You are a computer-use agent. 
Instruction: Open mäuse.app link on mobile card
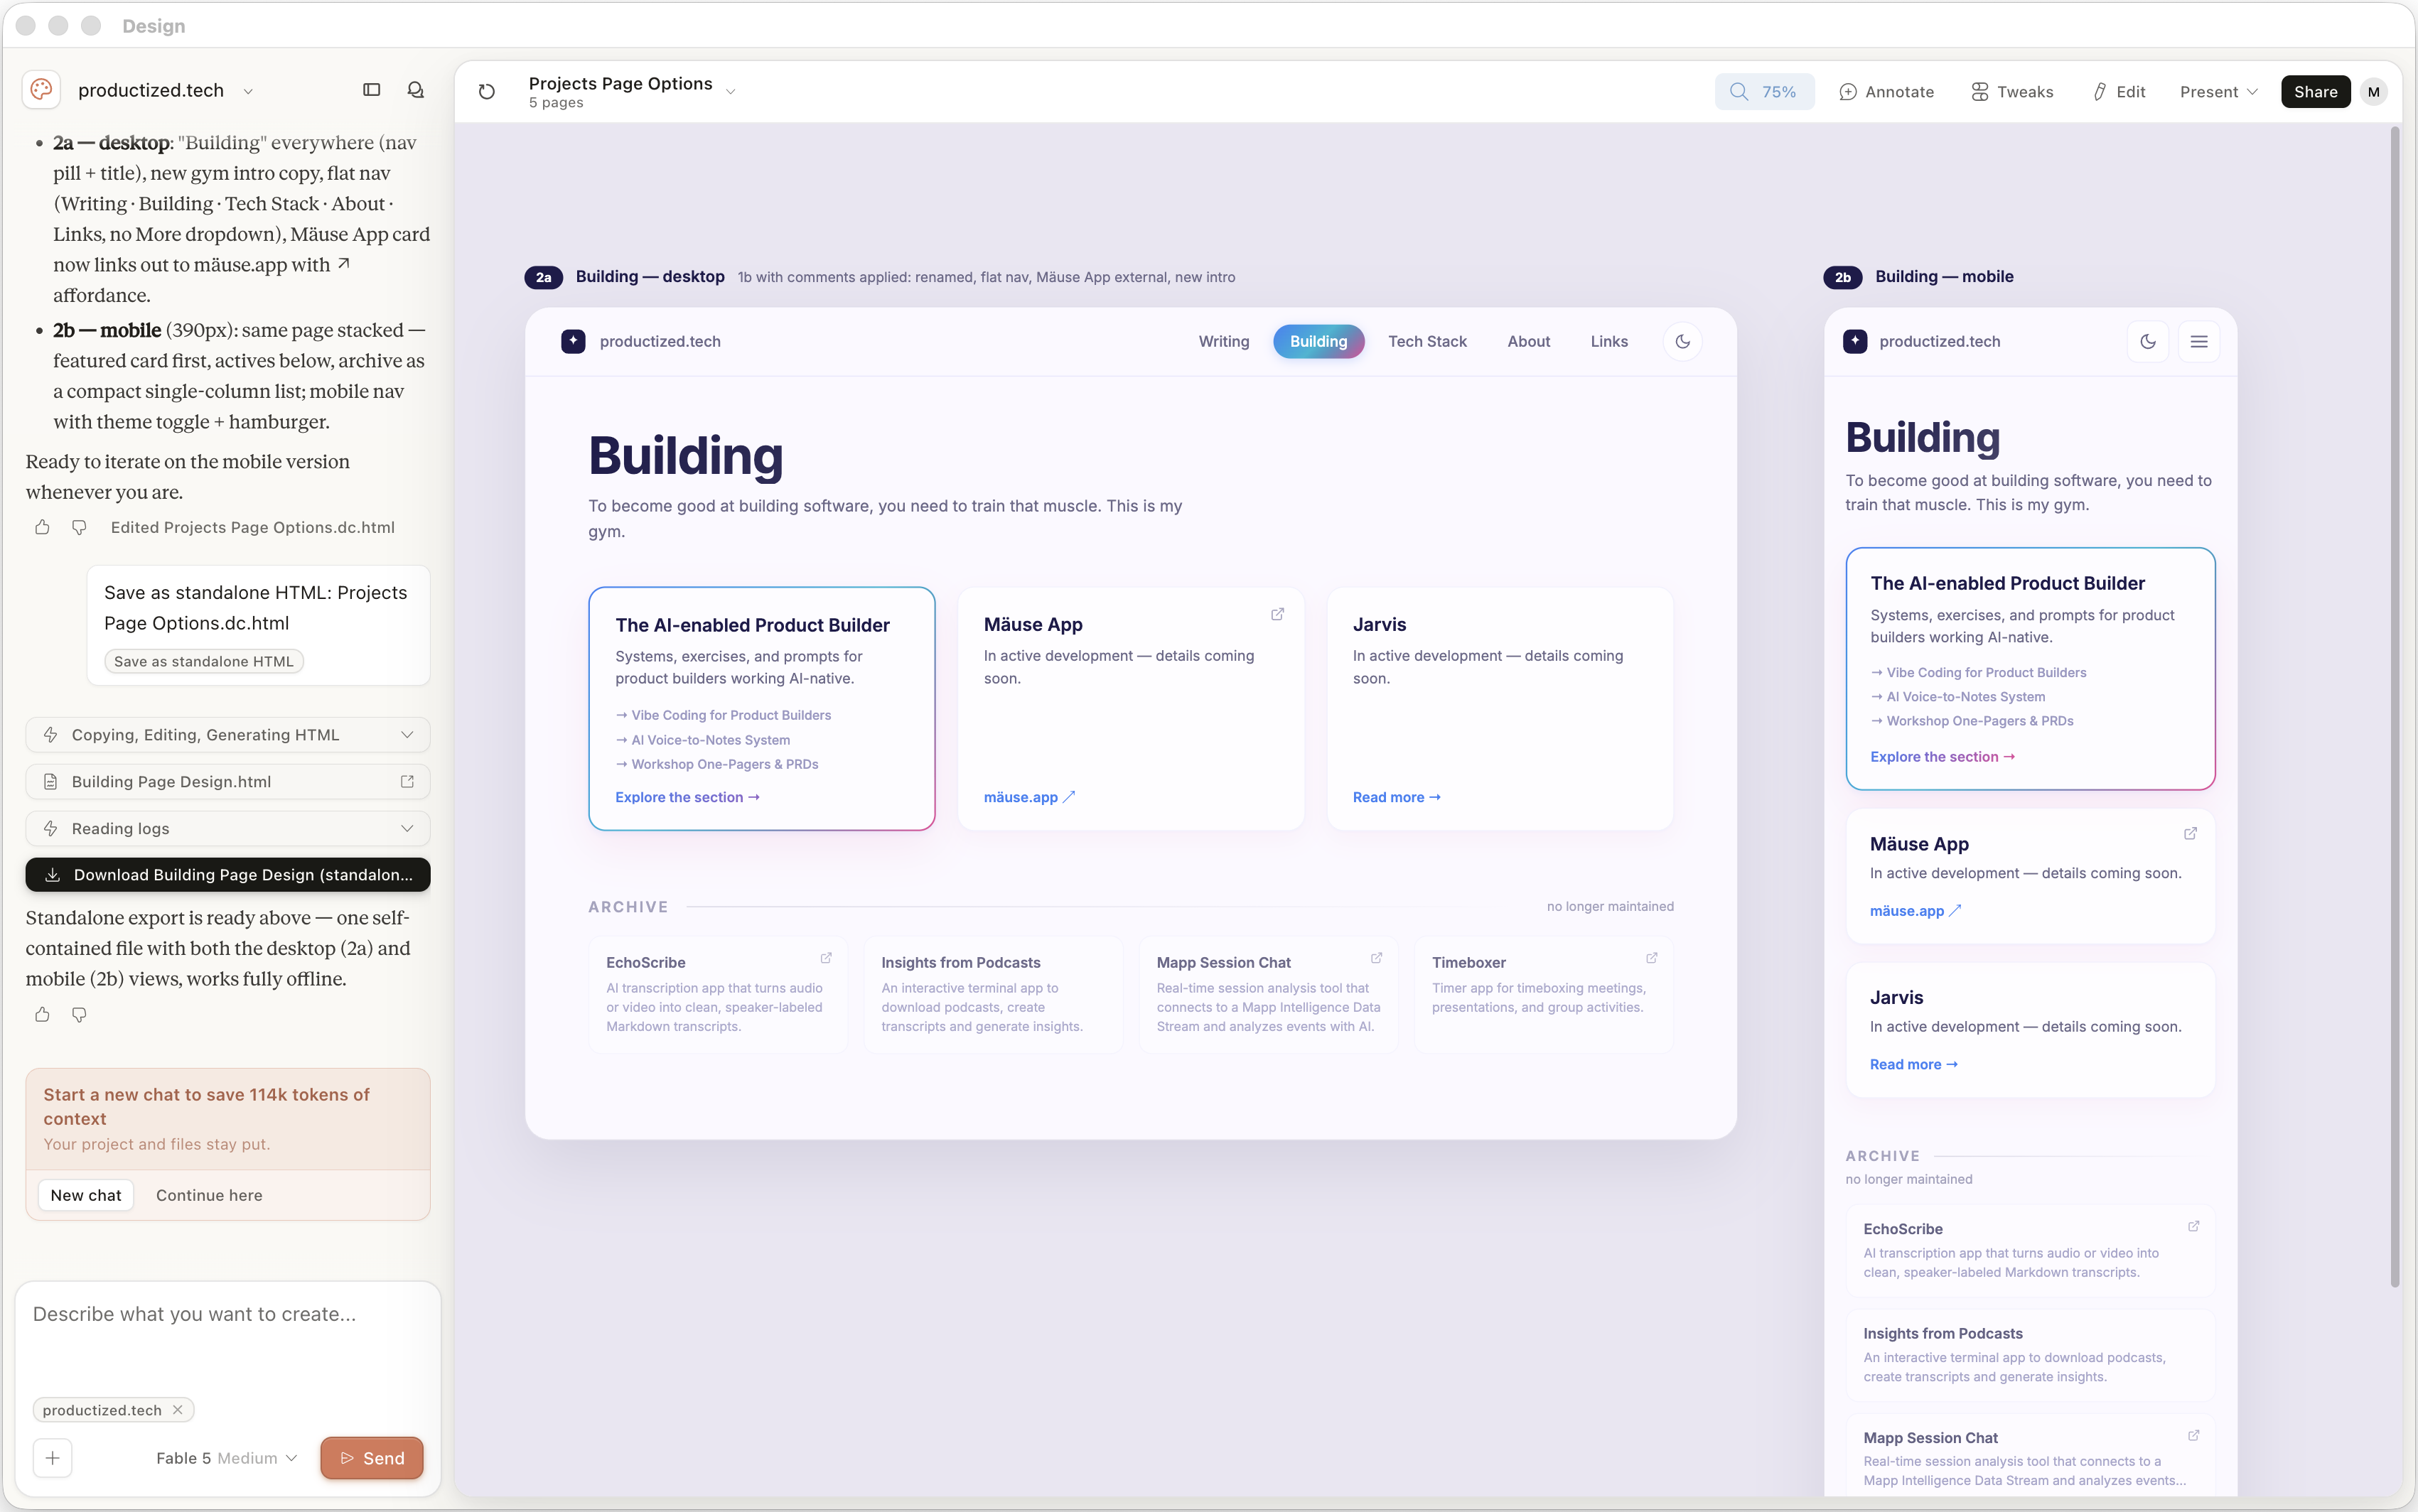1915,911
